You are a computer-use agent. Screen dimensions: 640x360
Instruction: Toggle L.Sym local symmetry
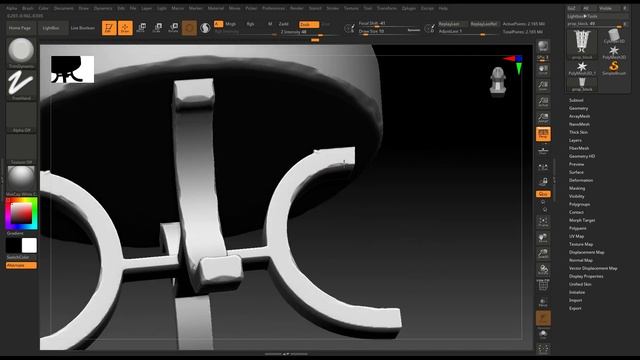pos(543,167)
